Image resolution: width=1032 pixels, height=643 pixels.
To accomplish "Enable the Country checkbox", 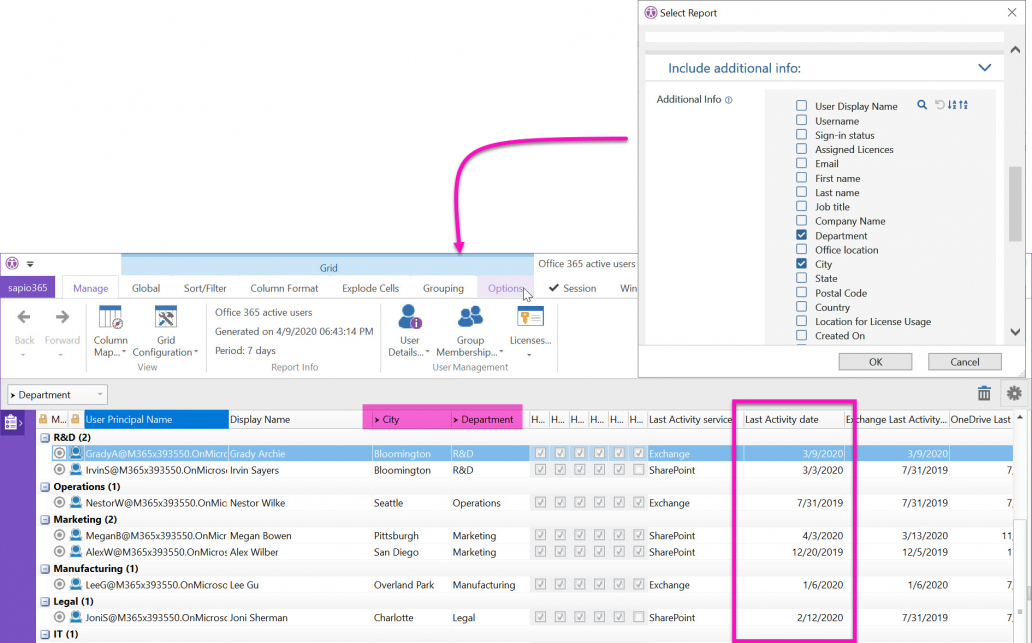I will tap(801, 307).
